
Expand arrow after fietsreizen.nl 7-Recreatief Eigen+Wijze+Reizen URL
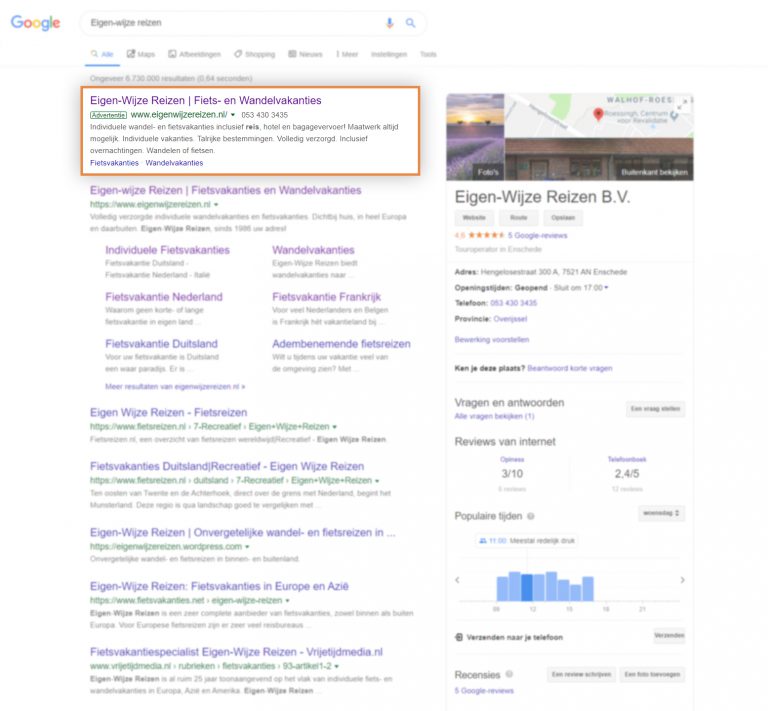pos(335,427)
